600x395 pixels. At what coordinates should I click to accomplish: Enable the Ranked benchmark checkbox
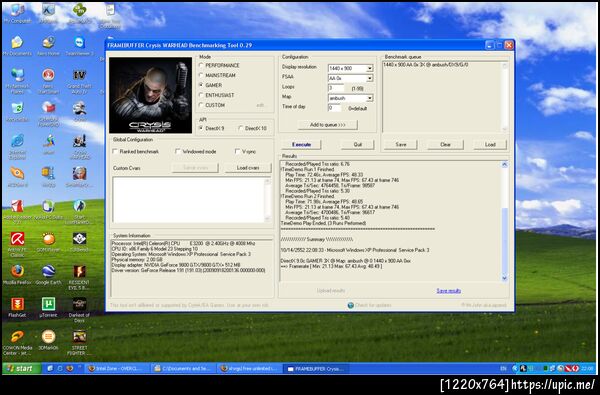coord(115,152)
